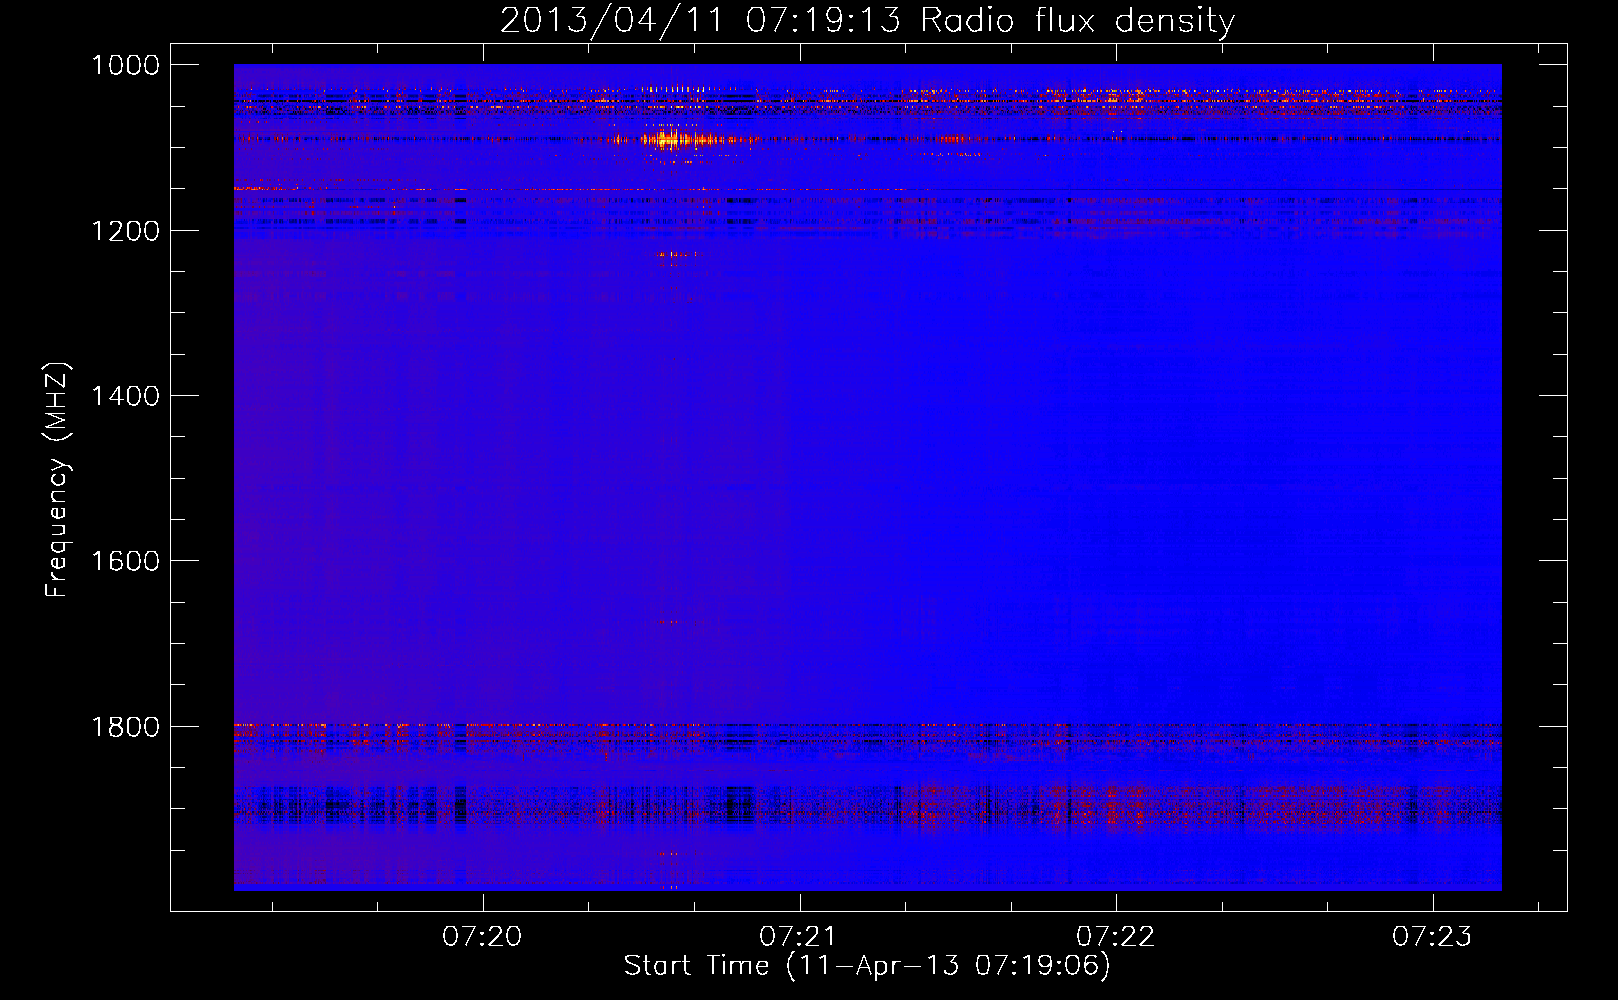Viewport: 1618px width, 1000px height.
Task: Click the 07:23 time tick label
Action: [1432, 937]
